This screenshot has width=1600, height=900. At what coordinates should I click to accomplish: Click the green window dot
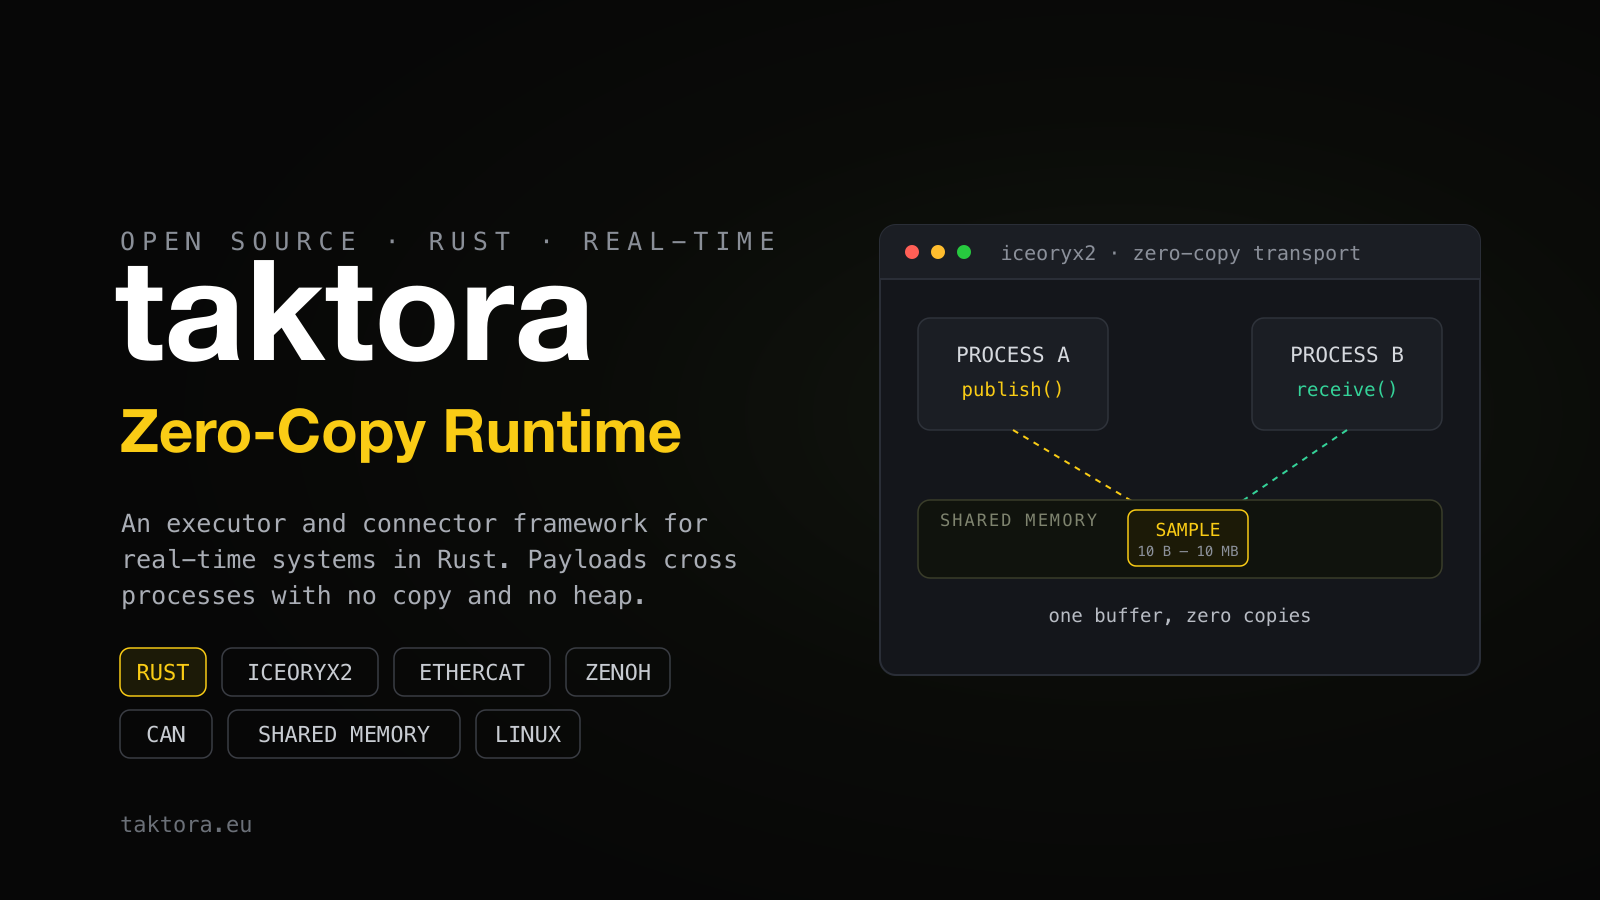964,252
